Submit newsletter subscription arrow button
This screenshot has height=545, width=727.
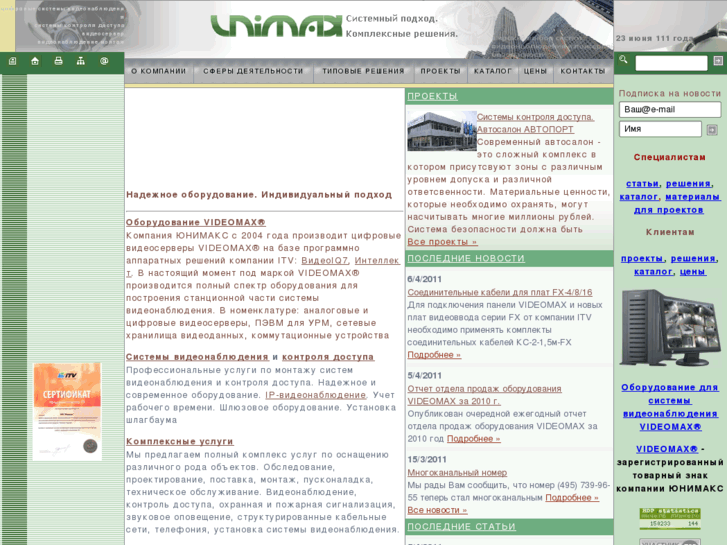pos(712,130)
